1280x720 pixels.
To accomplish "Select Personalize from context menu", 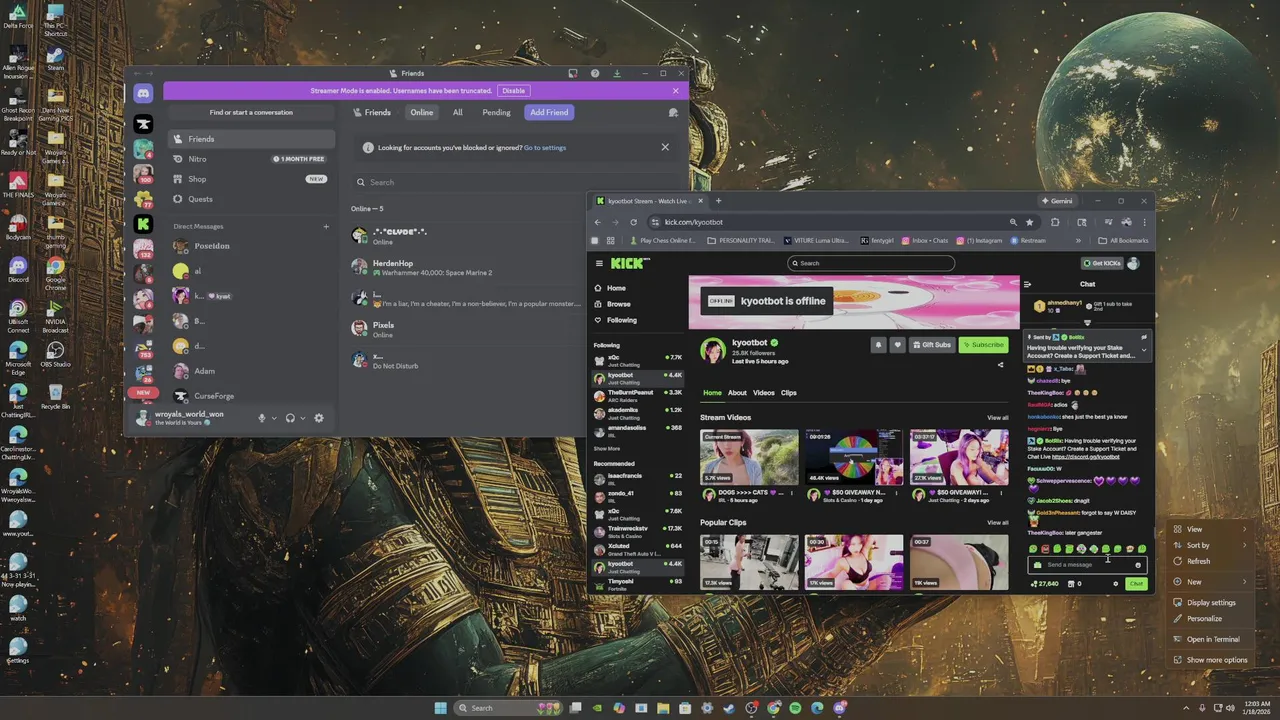I will tap(1211, 619).
